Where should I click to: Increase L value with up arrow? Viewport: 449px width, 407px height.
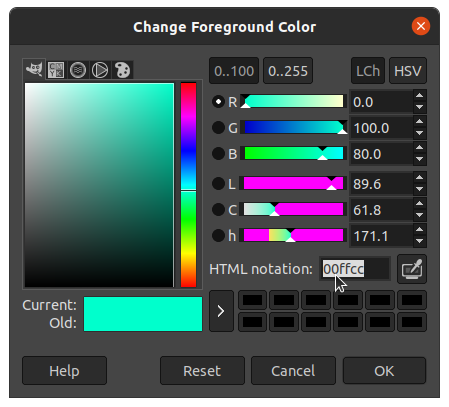[x=420, y=178]
